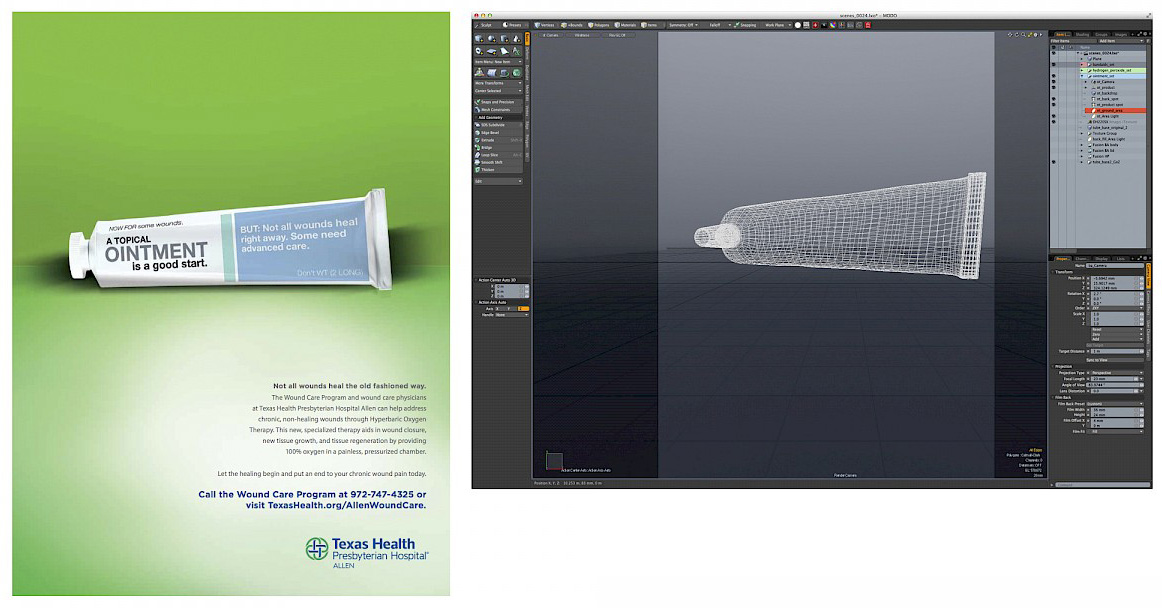Select the Rotate transform tool icon
Image resolution: width=1162 pixels, height=608 pixels.
[492, 73]
